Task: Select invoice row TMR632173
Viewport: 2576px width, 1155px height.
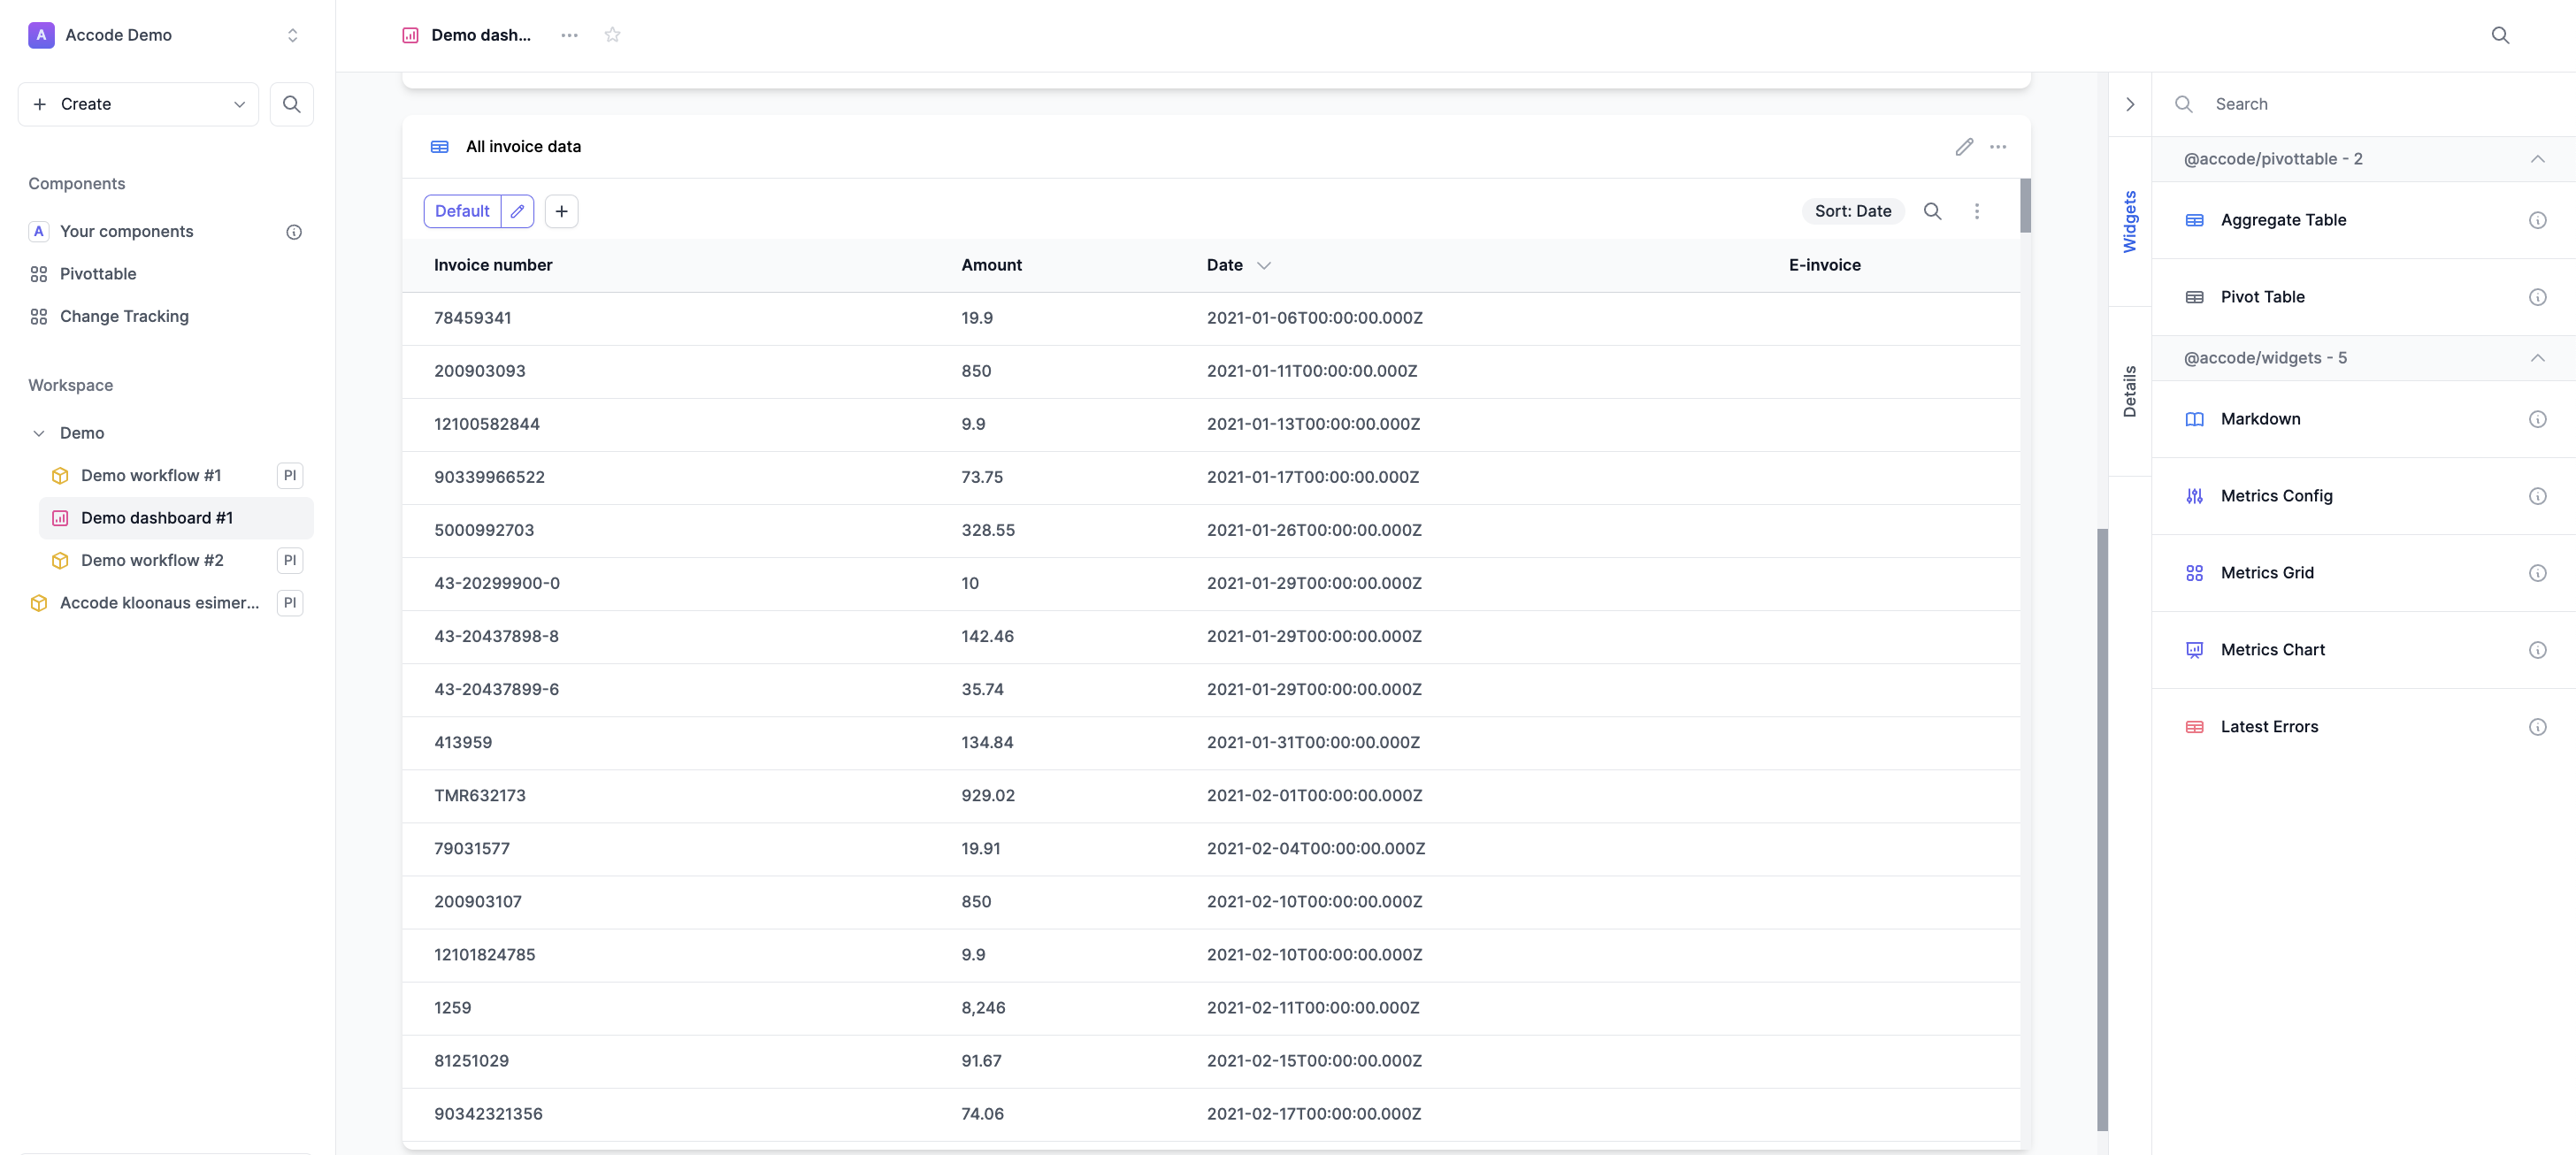Action: [x=1210, y=796]
